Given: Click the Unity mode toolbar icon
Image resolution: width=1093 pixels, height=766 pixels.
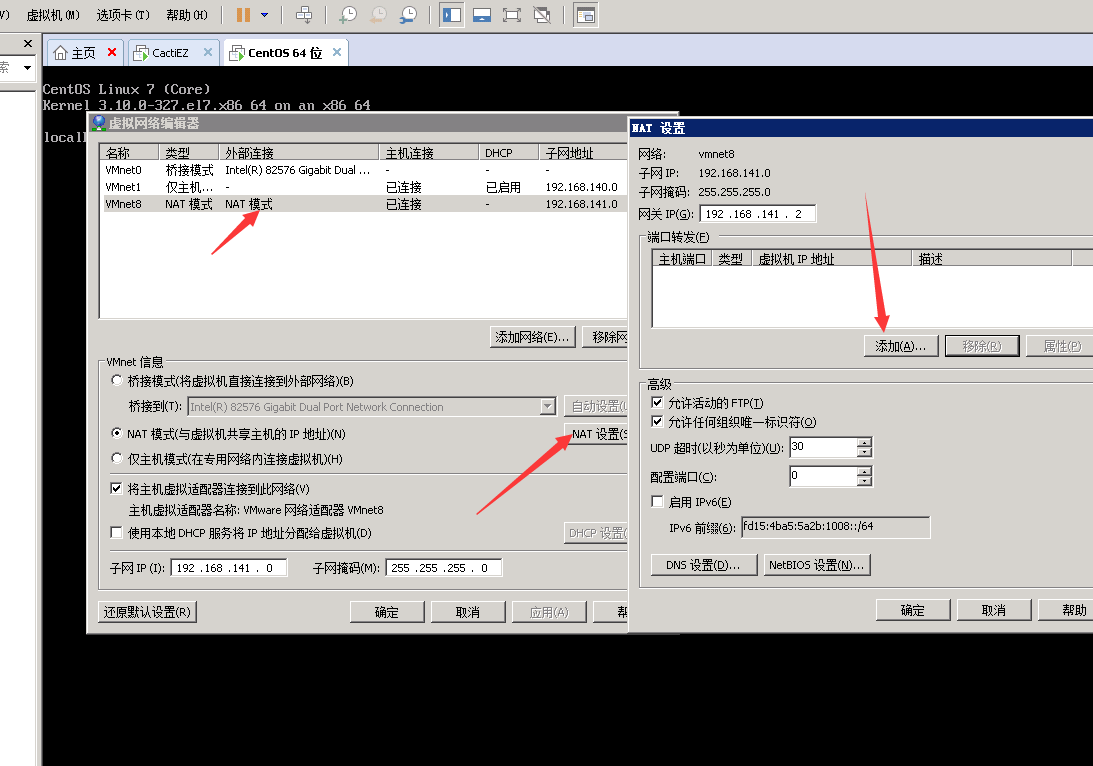Looking at the screenshot, I should pos(542,15).
